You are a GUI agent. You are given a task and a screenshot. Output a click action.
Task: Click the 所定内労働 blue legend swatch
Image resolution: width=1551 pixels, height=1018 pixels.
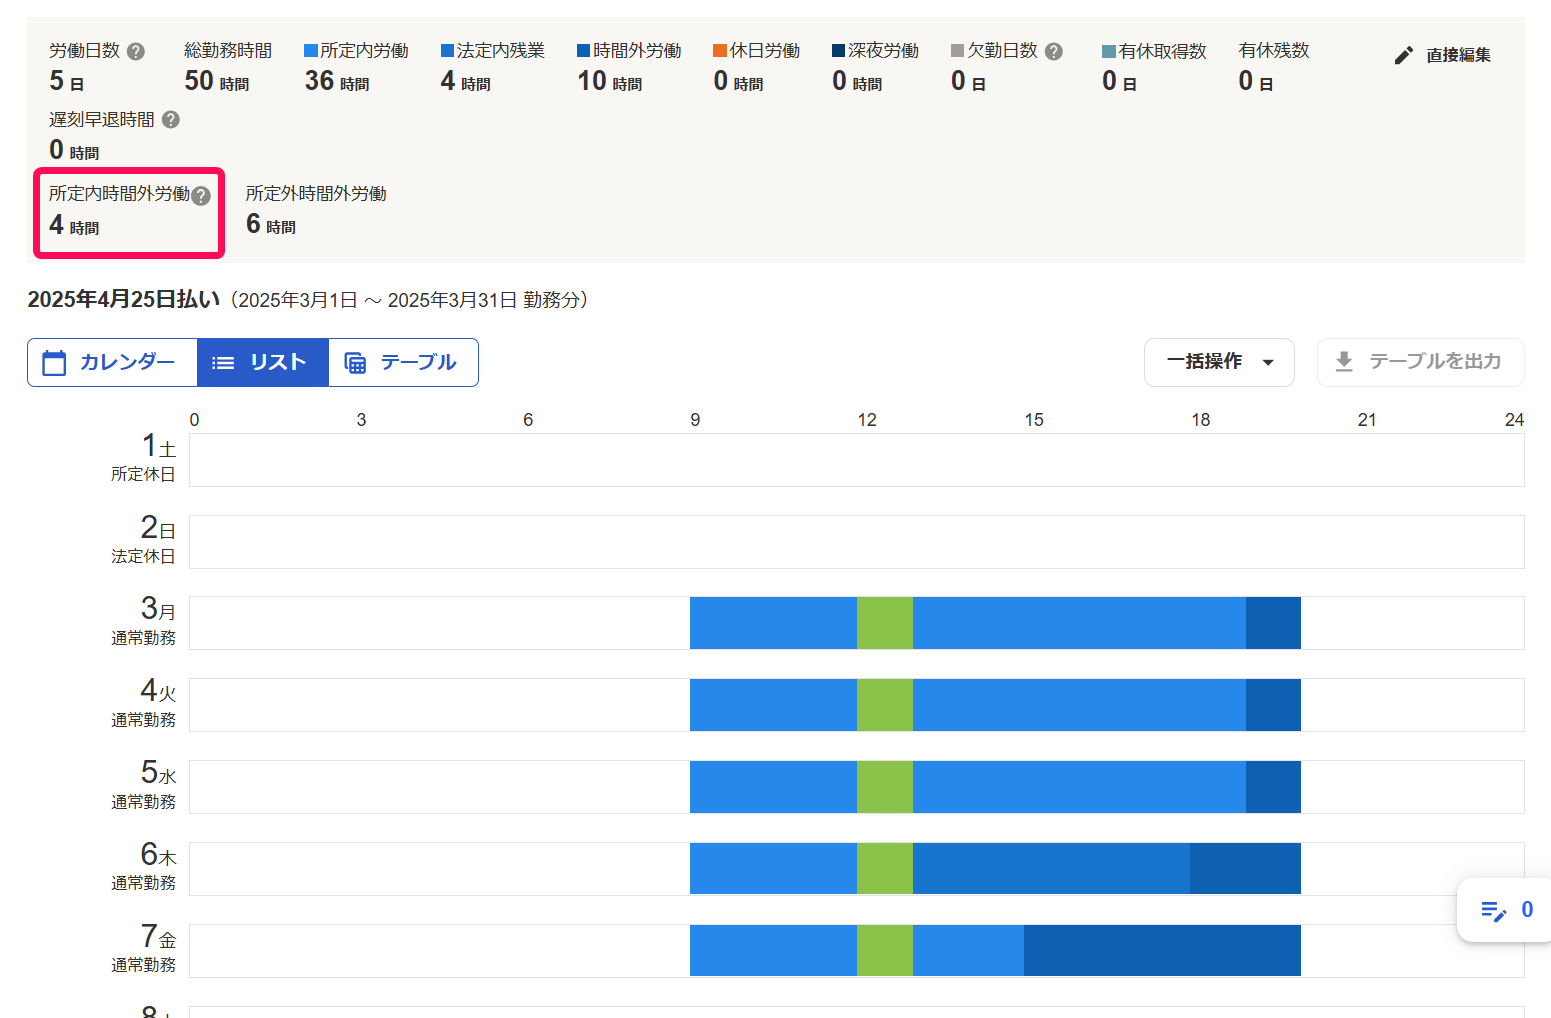point(311,51)
